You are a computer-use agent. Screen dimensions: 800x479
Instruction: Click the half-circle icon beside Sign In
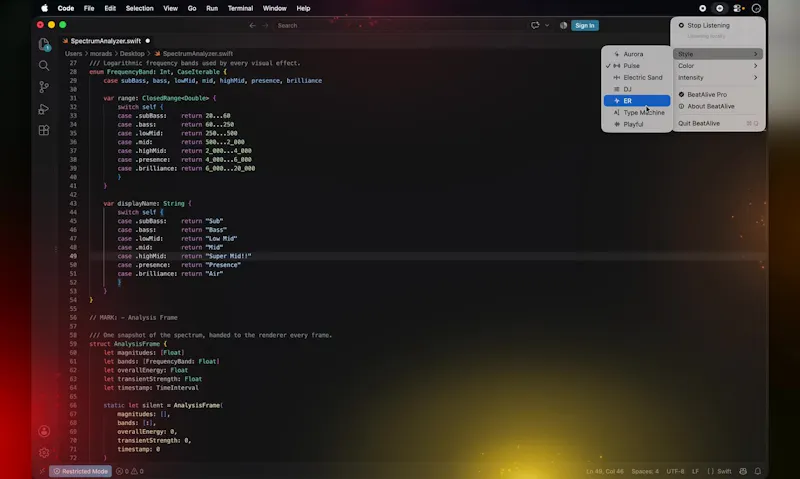pos(563,25)
